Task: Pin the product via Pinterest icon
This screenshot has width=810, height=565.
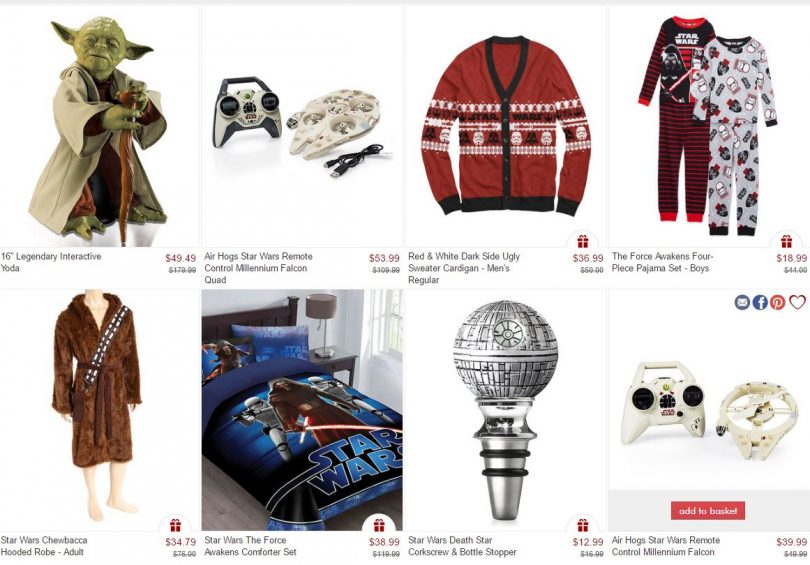Action: (x=777, y=302)
